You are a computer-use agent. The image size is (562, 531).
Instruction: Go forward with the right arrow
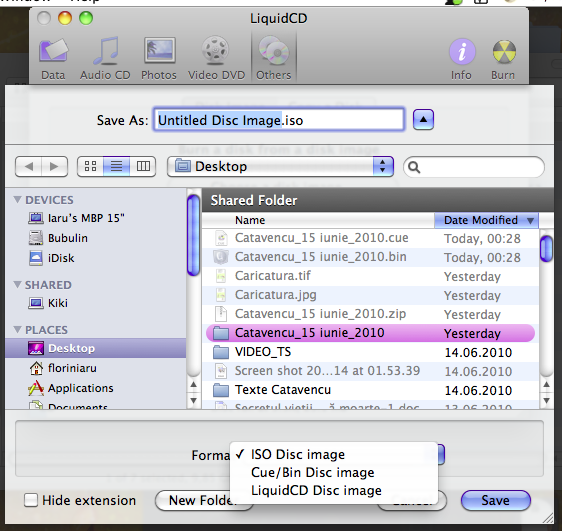coord(54,167)
